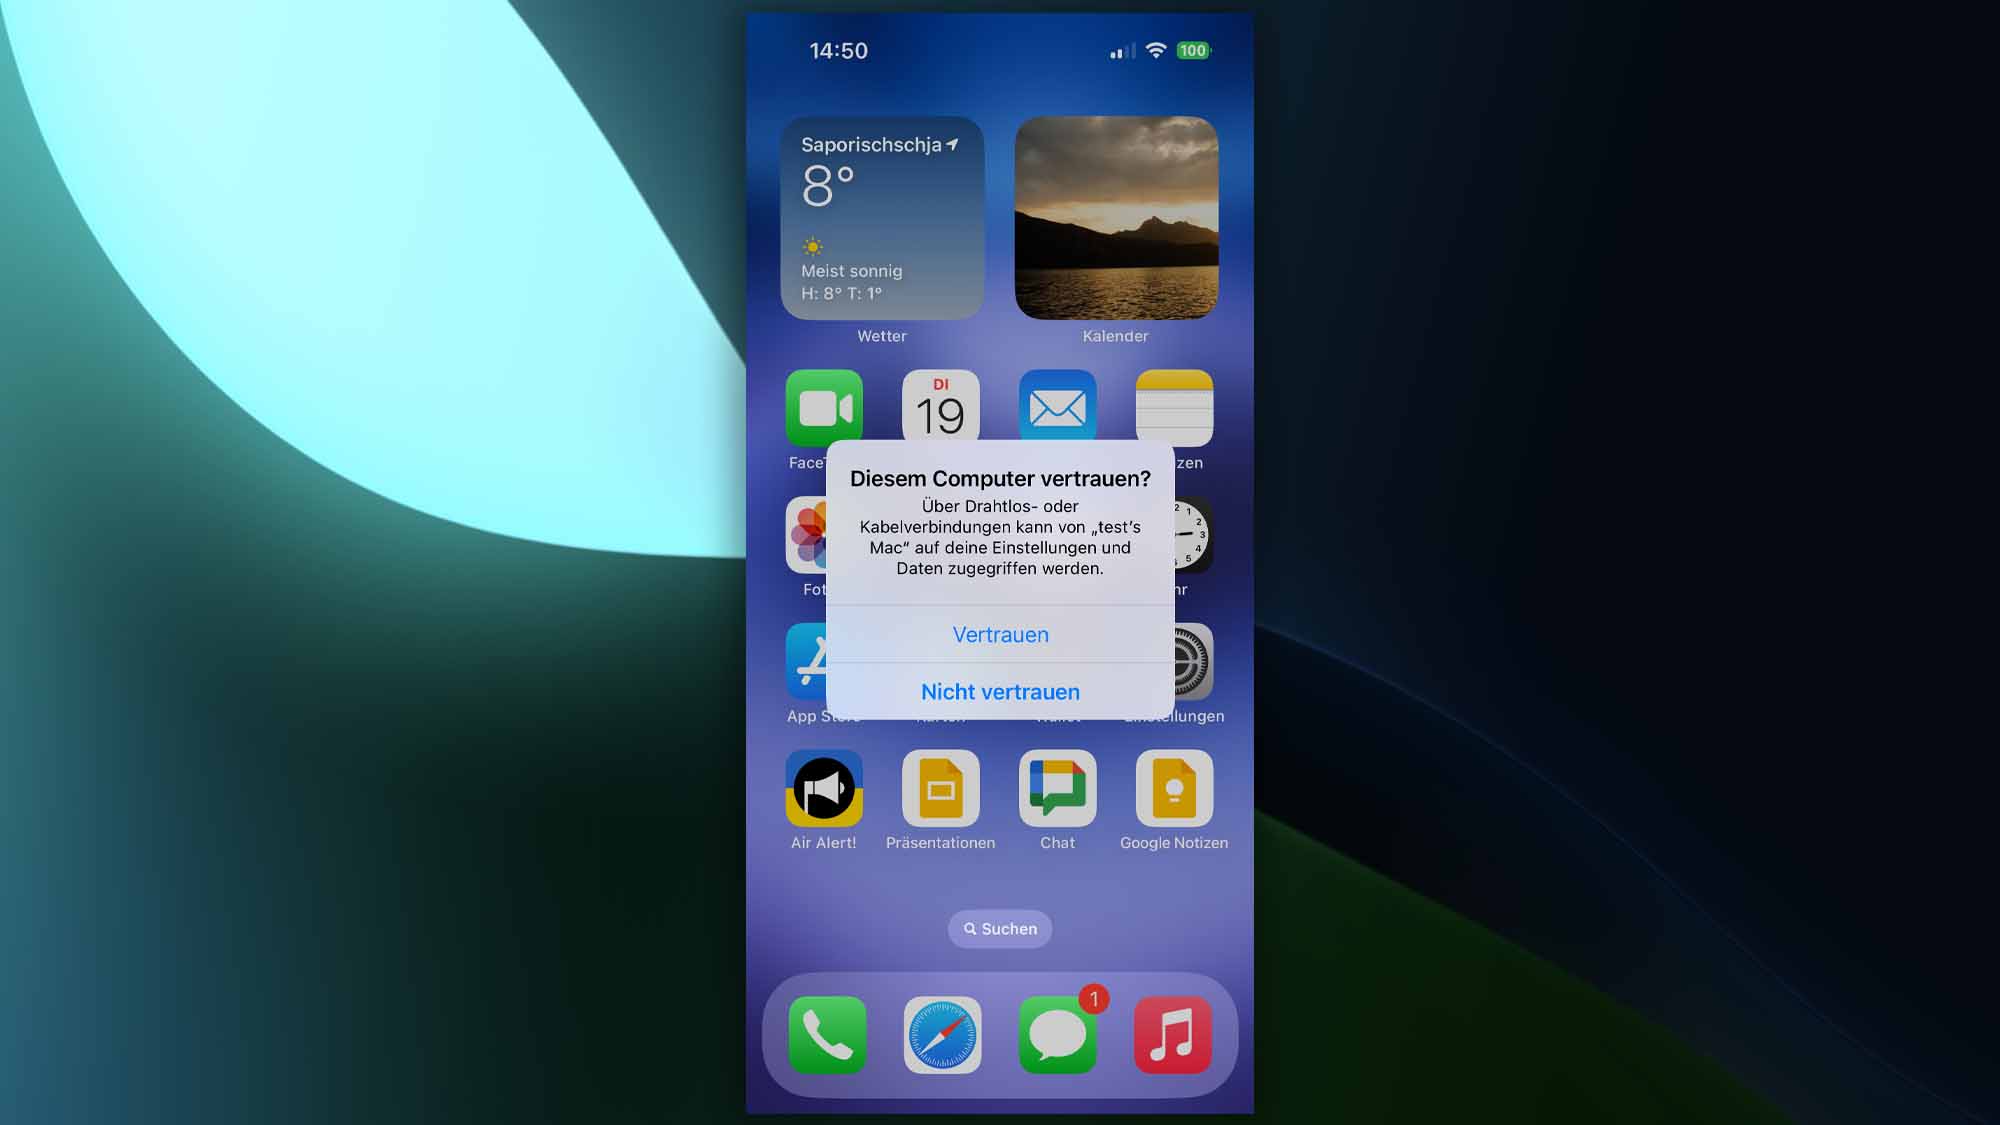Open the Mail app
2000x1125 pixels.
pos(1056,408)
